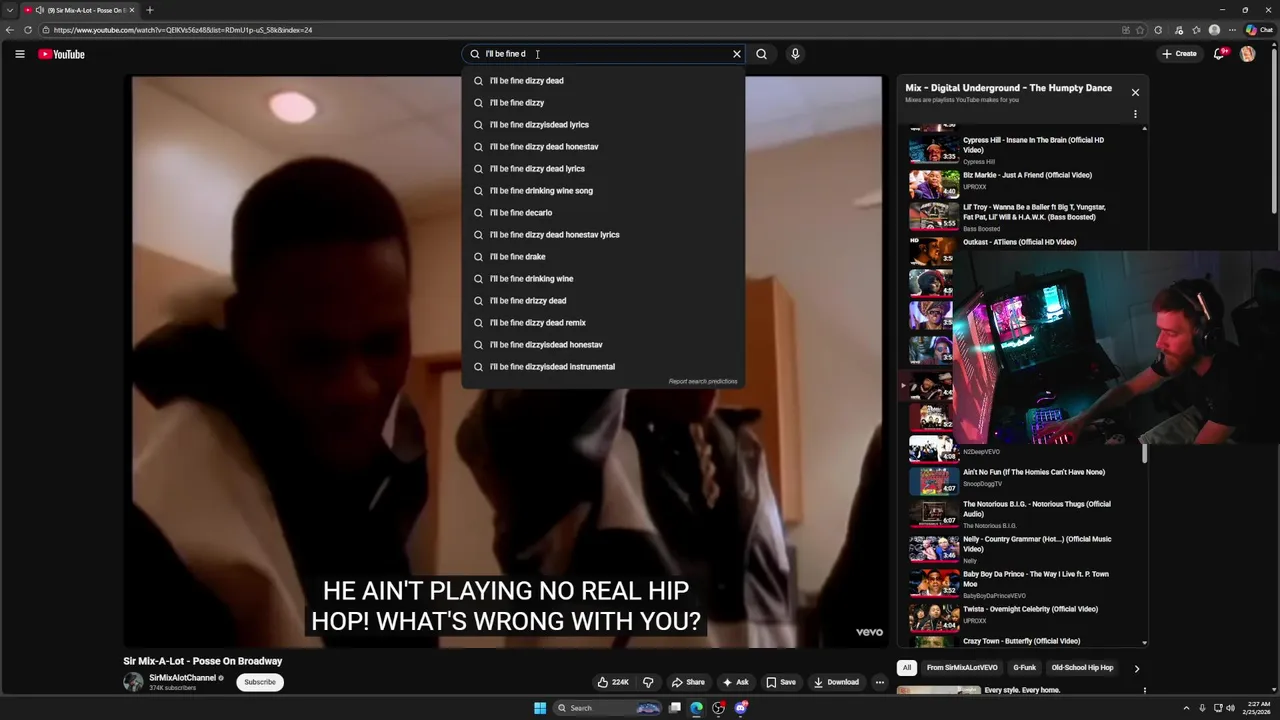
Task: Open the tab search dropdown arrow
Action: click(x=9, y=10)
